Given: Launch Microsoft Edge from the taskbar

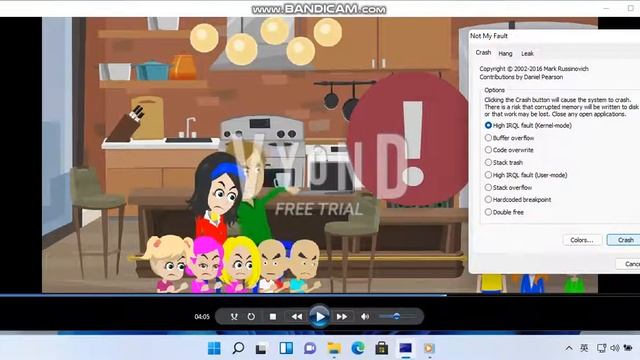Looking at the screenshot, I should tap(358, 348).
